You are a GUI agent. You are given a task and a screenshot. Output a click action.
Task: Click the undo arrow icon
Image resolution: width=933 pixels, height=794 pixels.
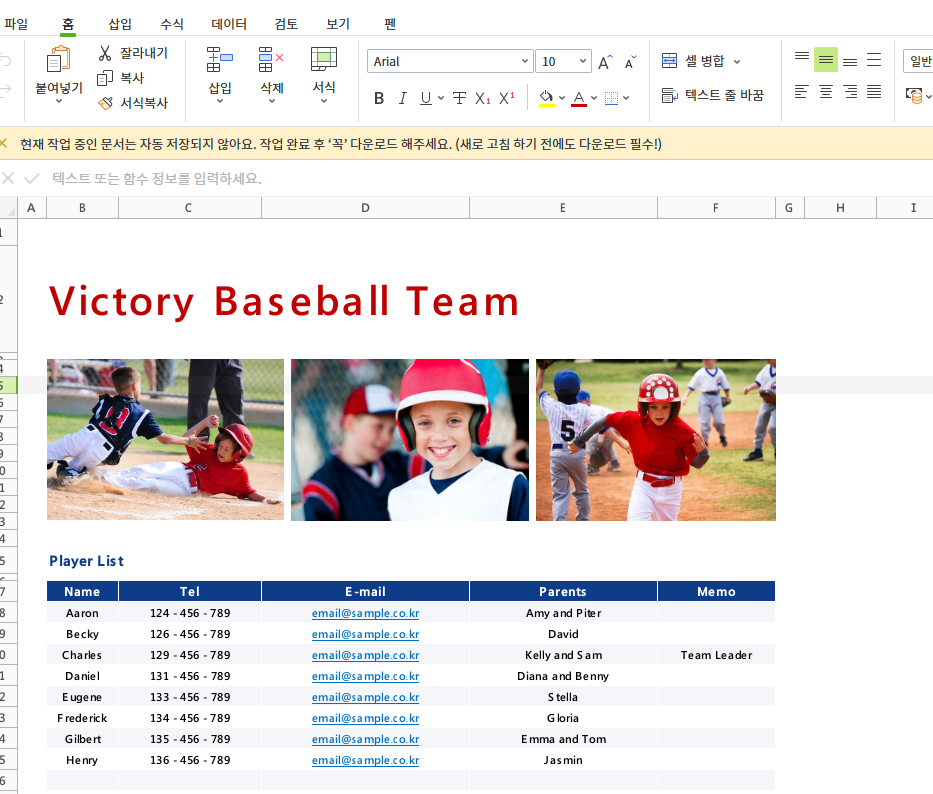[5, 60]
